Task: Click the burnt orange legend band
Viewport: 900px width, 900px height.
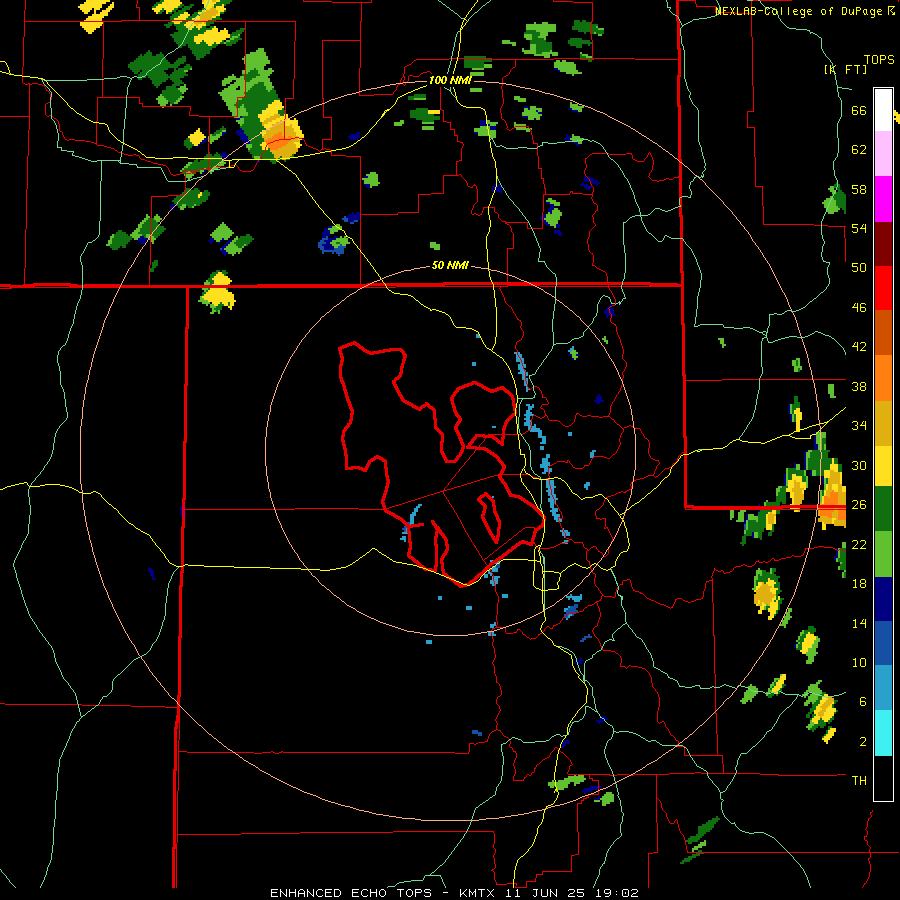Action: [883, 332]
